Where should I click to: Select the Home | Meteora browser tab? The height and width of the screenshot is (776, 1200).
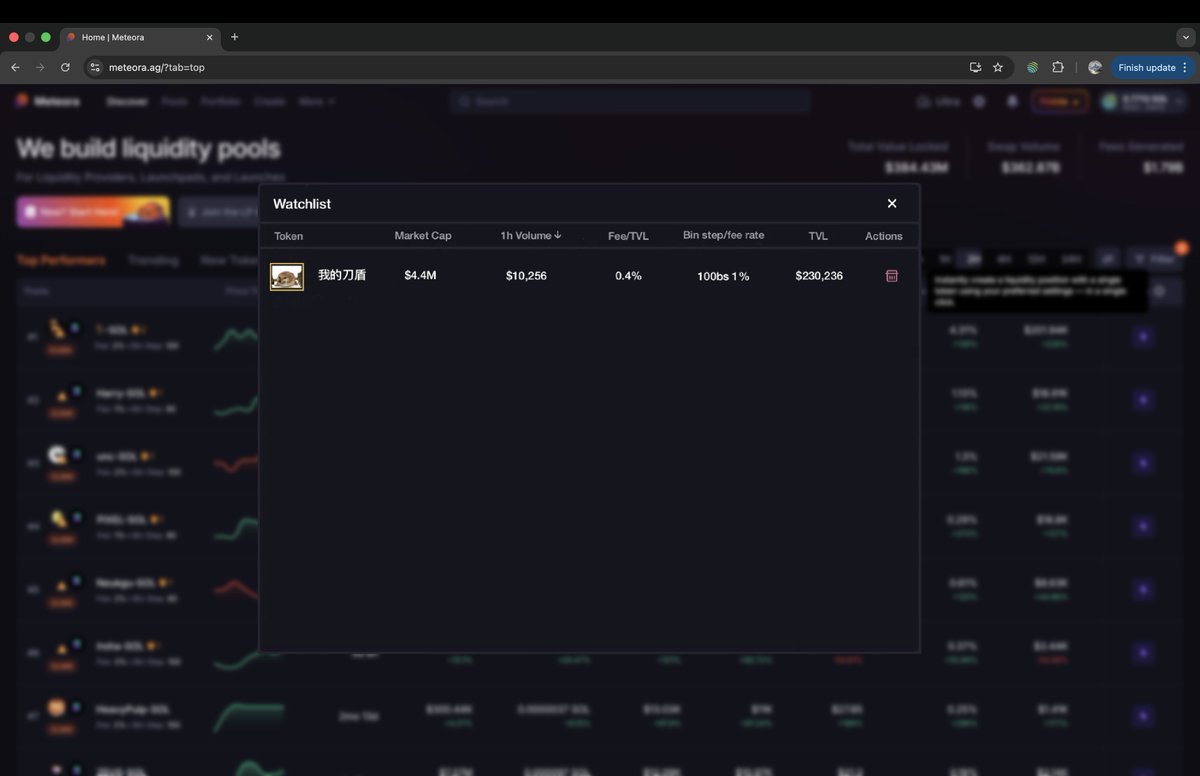(140, 37)
